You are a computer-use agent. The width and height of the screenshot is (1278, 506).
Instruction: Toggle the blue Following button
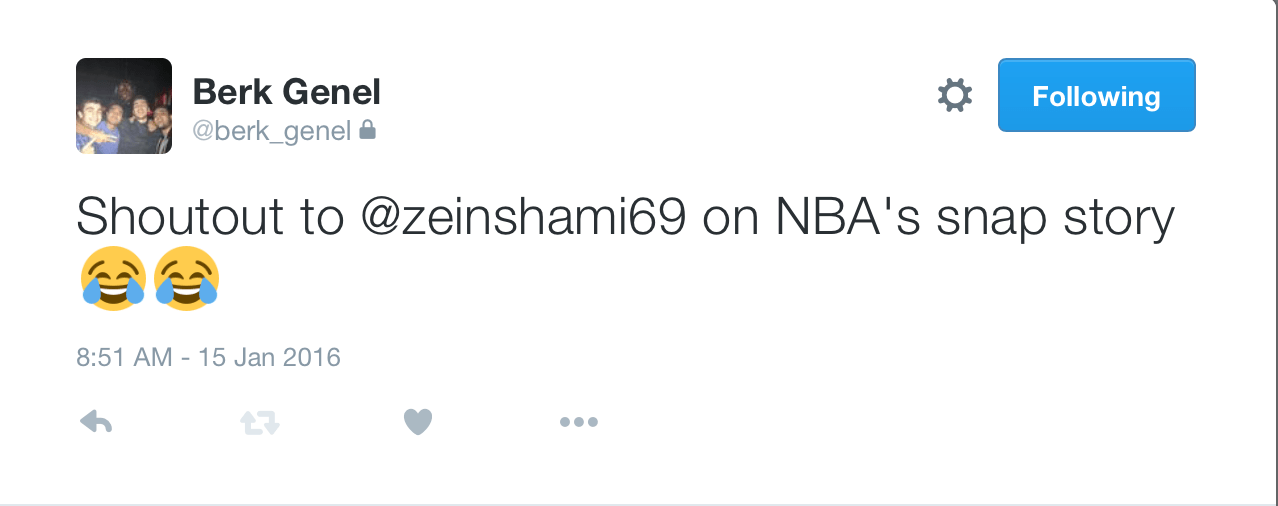(x=1096, y=96)
